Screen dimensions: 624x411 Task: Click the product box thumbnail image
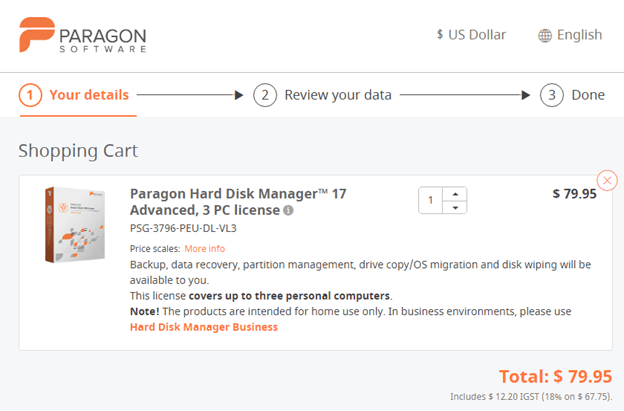[75, 225]
